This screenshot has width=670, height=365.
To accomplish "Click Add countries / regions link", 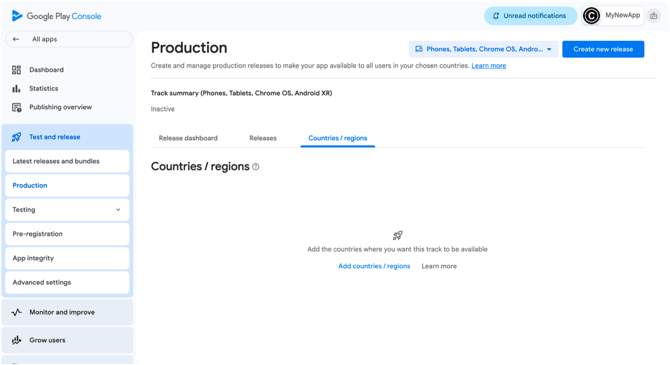I will click(x=374, y=266).
